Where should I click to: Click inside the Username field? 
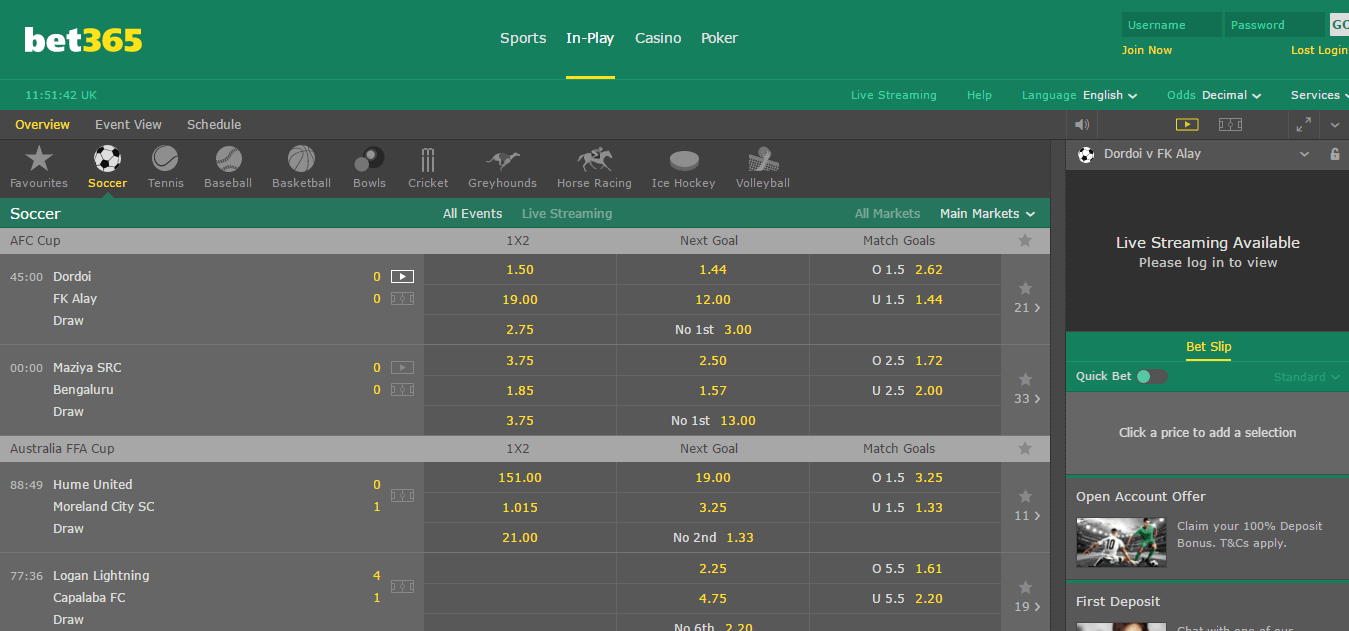click(x=1170, y=23)
